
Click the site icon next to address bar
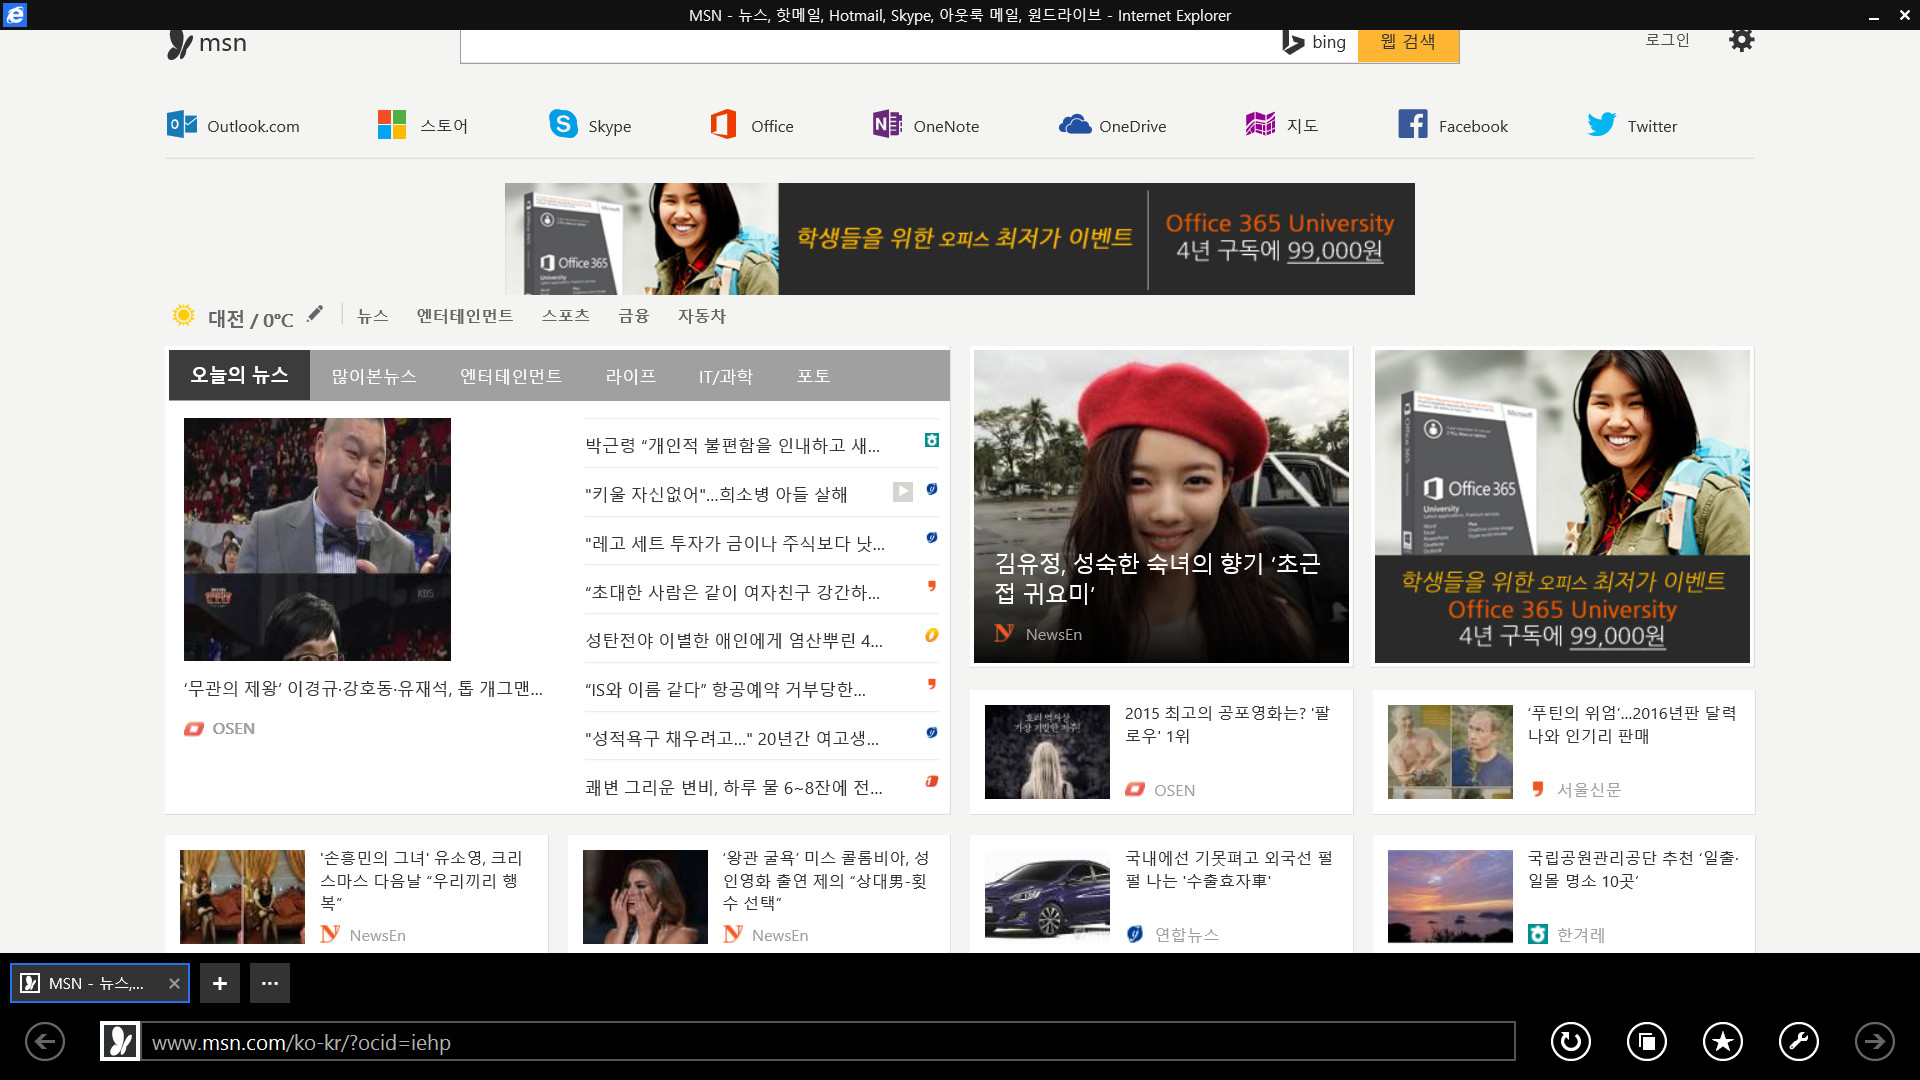pyautogui.click(x=120, y=1041)
